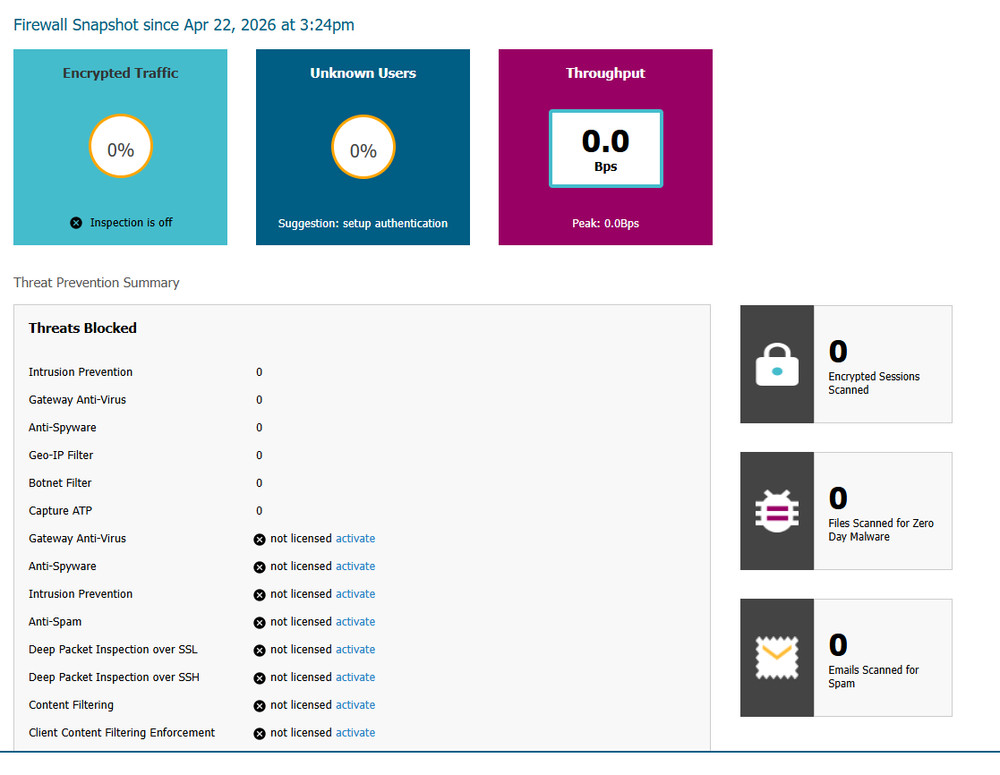Click 'Suggestion: setup authentication' text

point(363,223)
